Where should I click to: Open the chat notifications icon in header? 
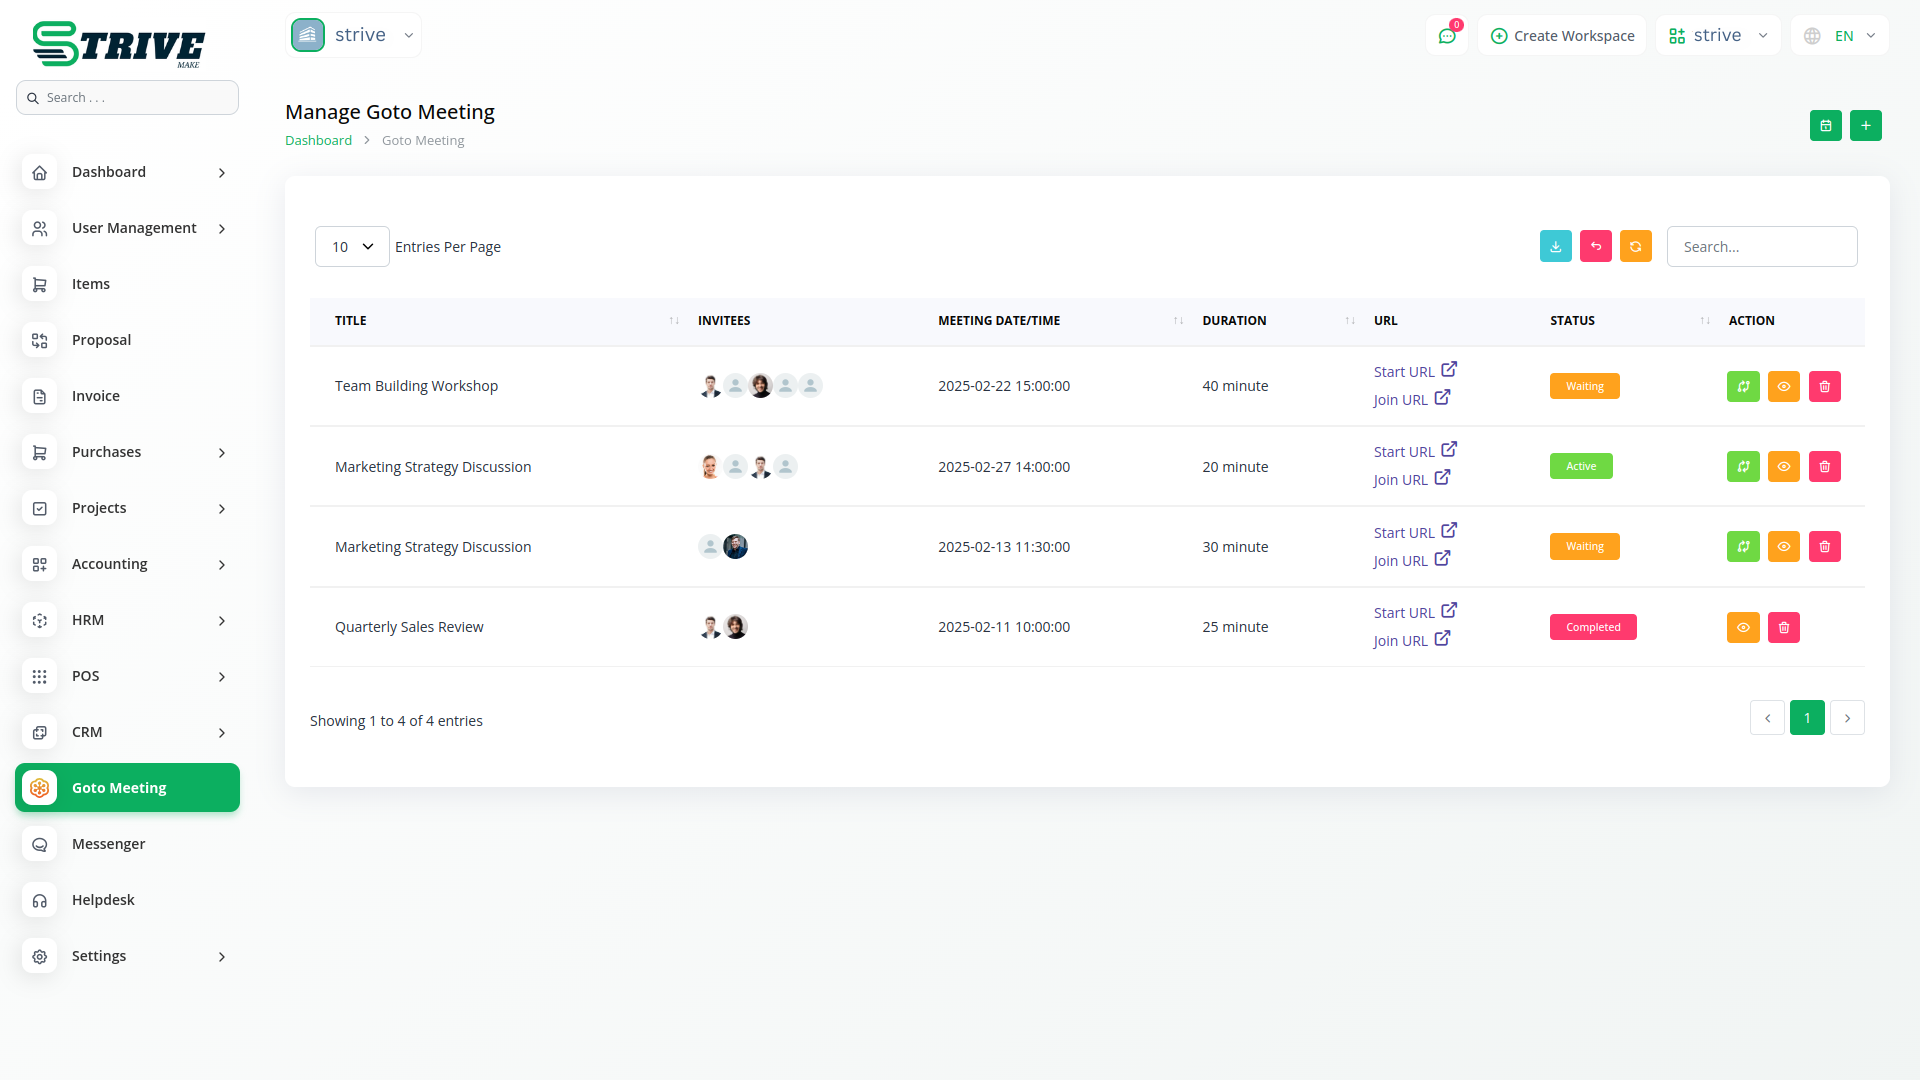click(1446, 36)
